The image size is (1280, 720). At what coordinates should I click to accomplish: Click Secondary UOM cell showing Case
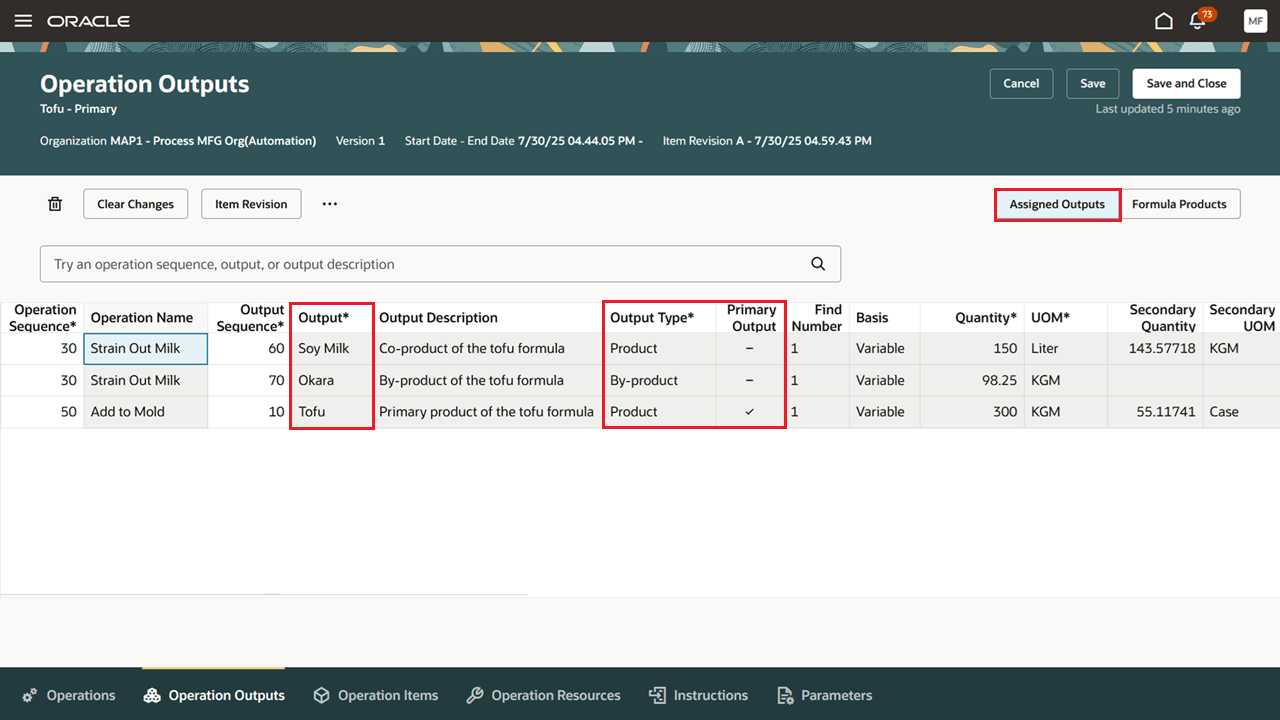pyautogui.click(x=1241, y=412)
